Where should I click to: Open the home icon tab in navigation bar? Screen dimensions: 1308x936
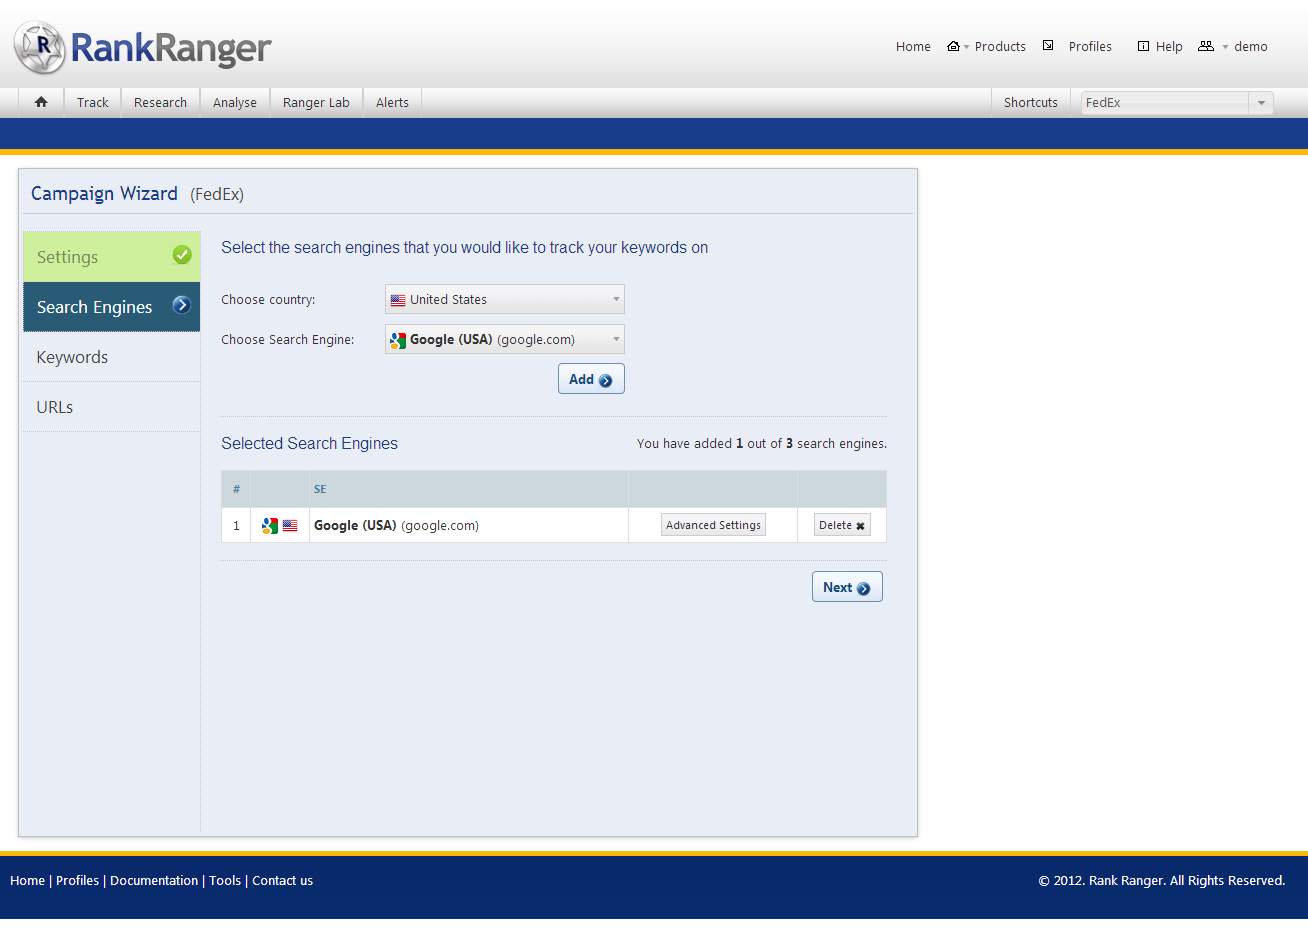pos(41,102)
